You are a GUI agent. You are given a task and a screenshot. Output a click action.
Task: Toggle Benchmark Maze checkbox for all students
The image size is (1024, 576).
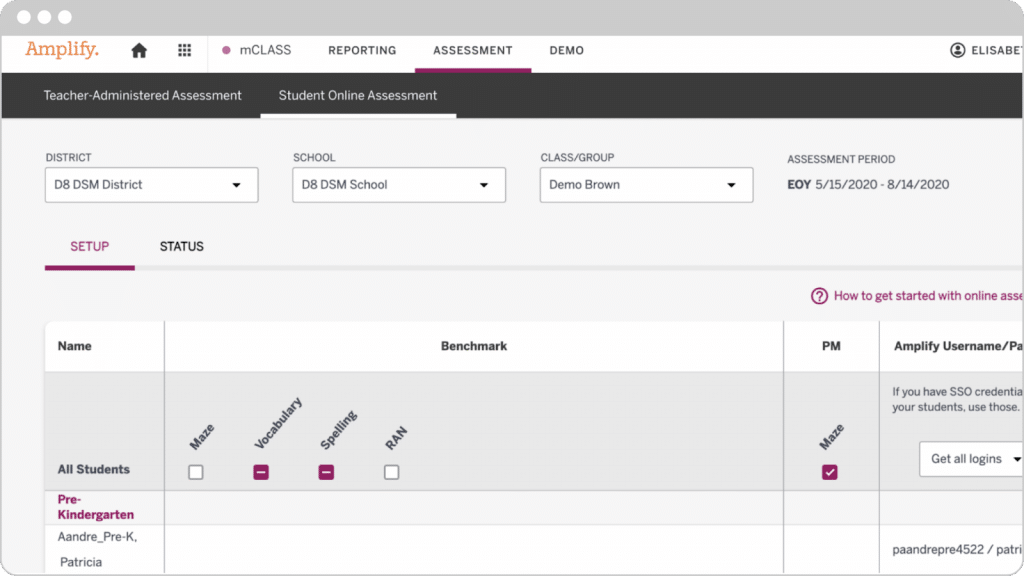click(x=195, y=472)
